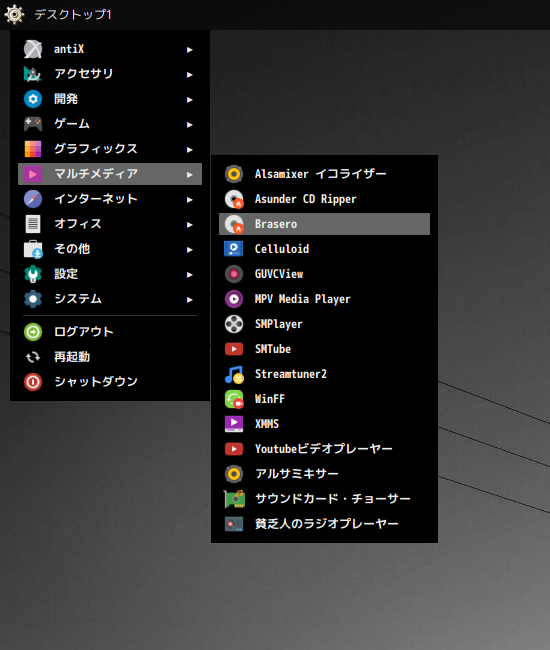Click the Alsamixer イコライザー speaker icon

click(x=234, y=174)
